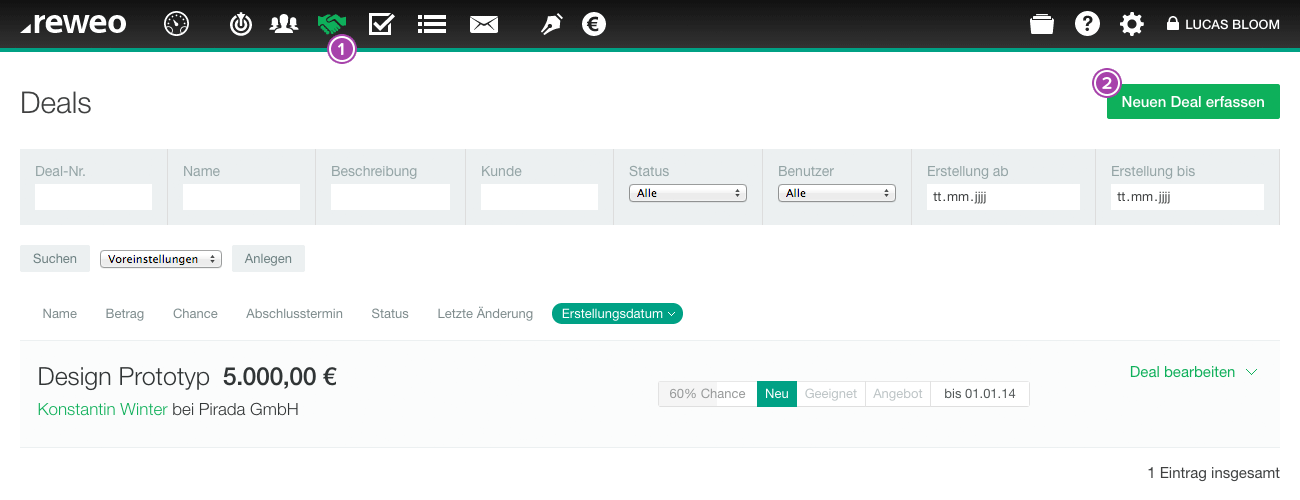Click the Anlegen button

click(x=268, y=258)
